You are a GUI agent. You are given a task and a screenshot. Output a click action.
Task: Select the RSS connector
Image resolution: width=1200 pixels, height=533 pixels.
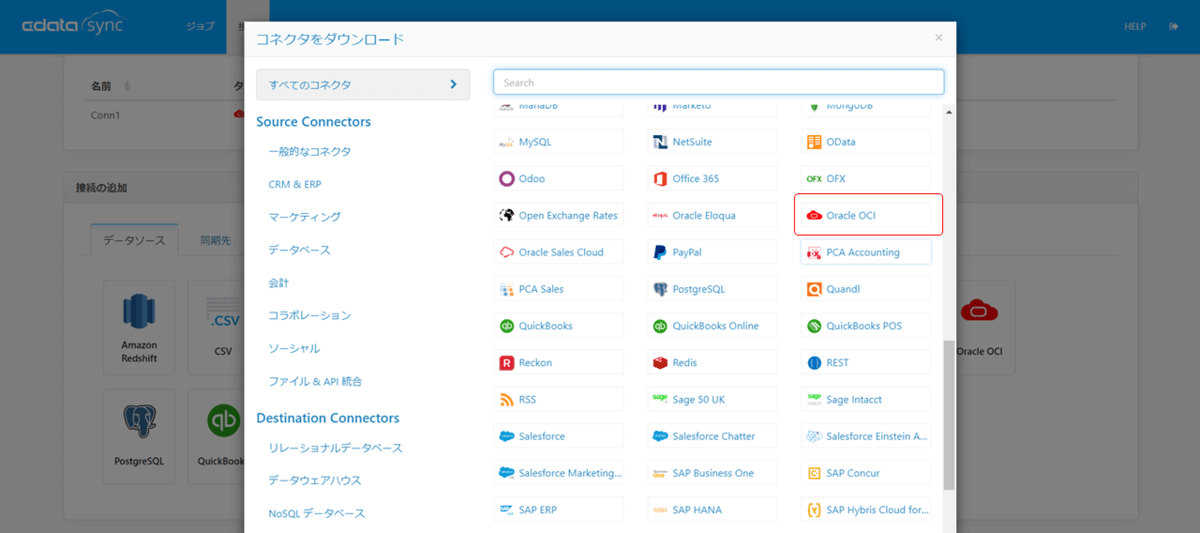(558, 399)
